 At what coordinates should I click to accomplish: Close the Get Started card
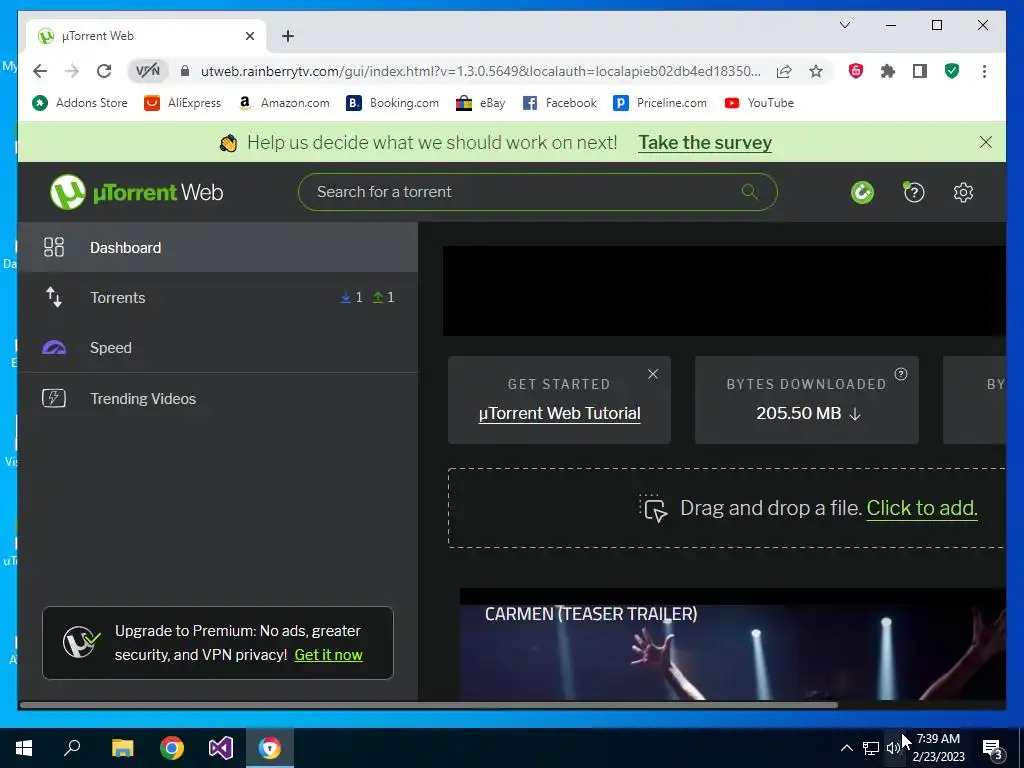pos(653,374)
